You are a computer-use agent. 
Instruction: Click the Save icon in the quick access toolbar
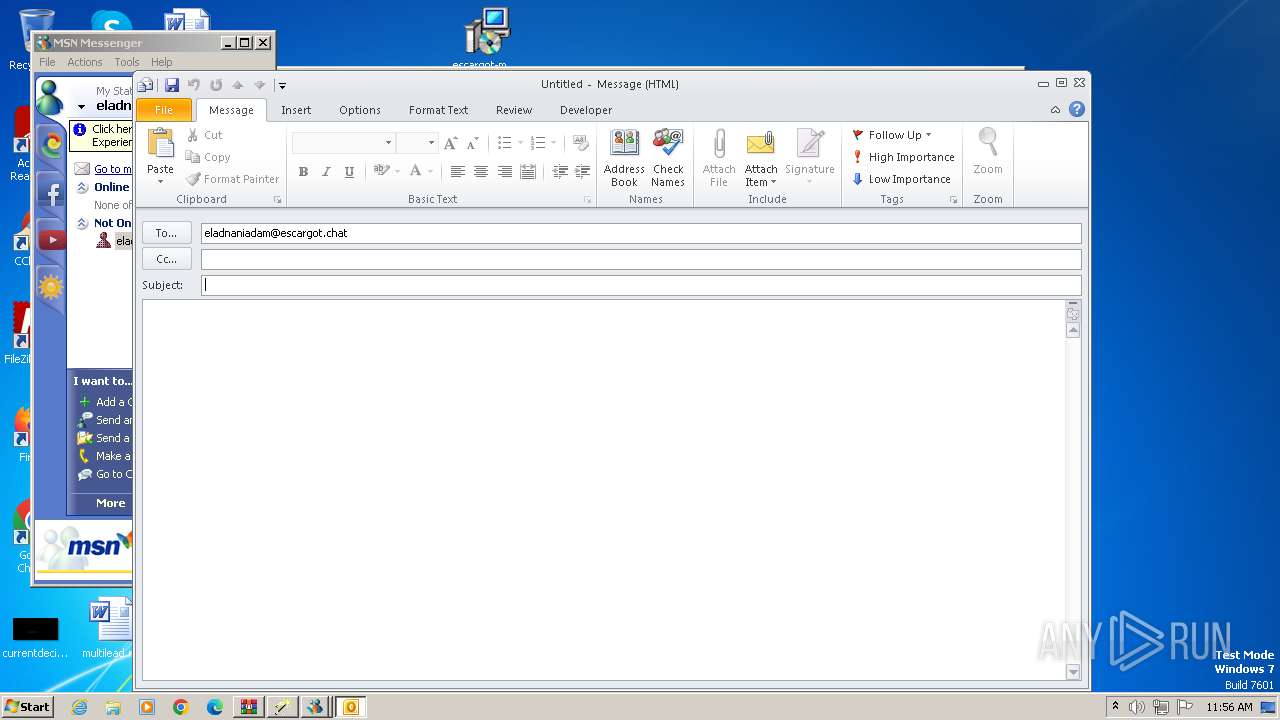tap(172, 85)
